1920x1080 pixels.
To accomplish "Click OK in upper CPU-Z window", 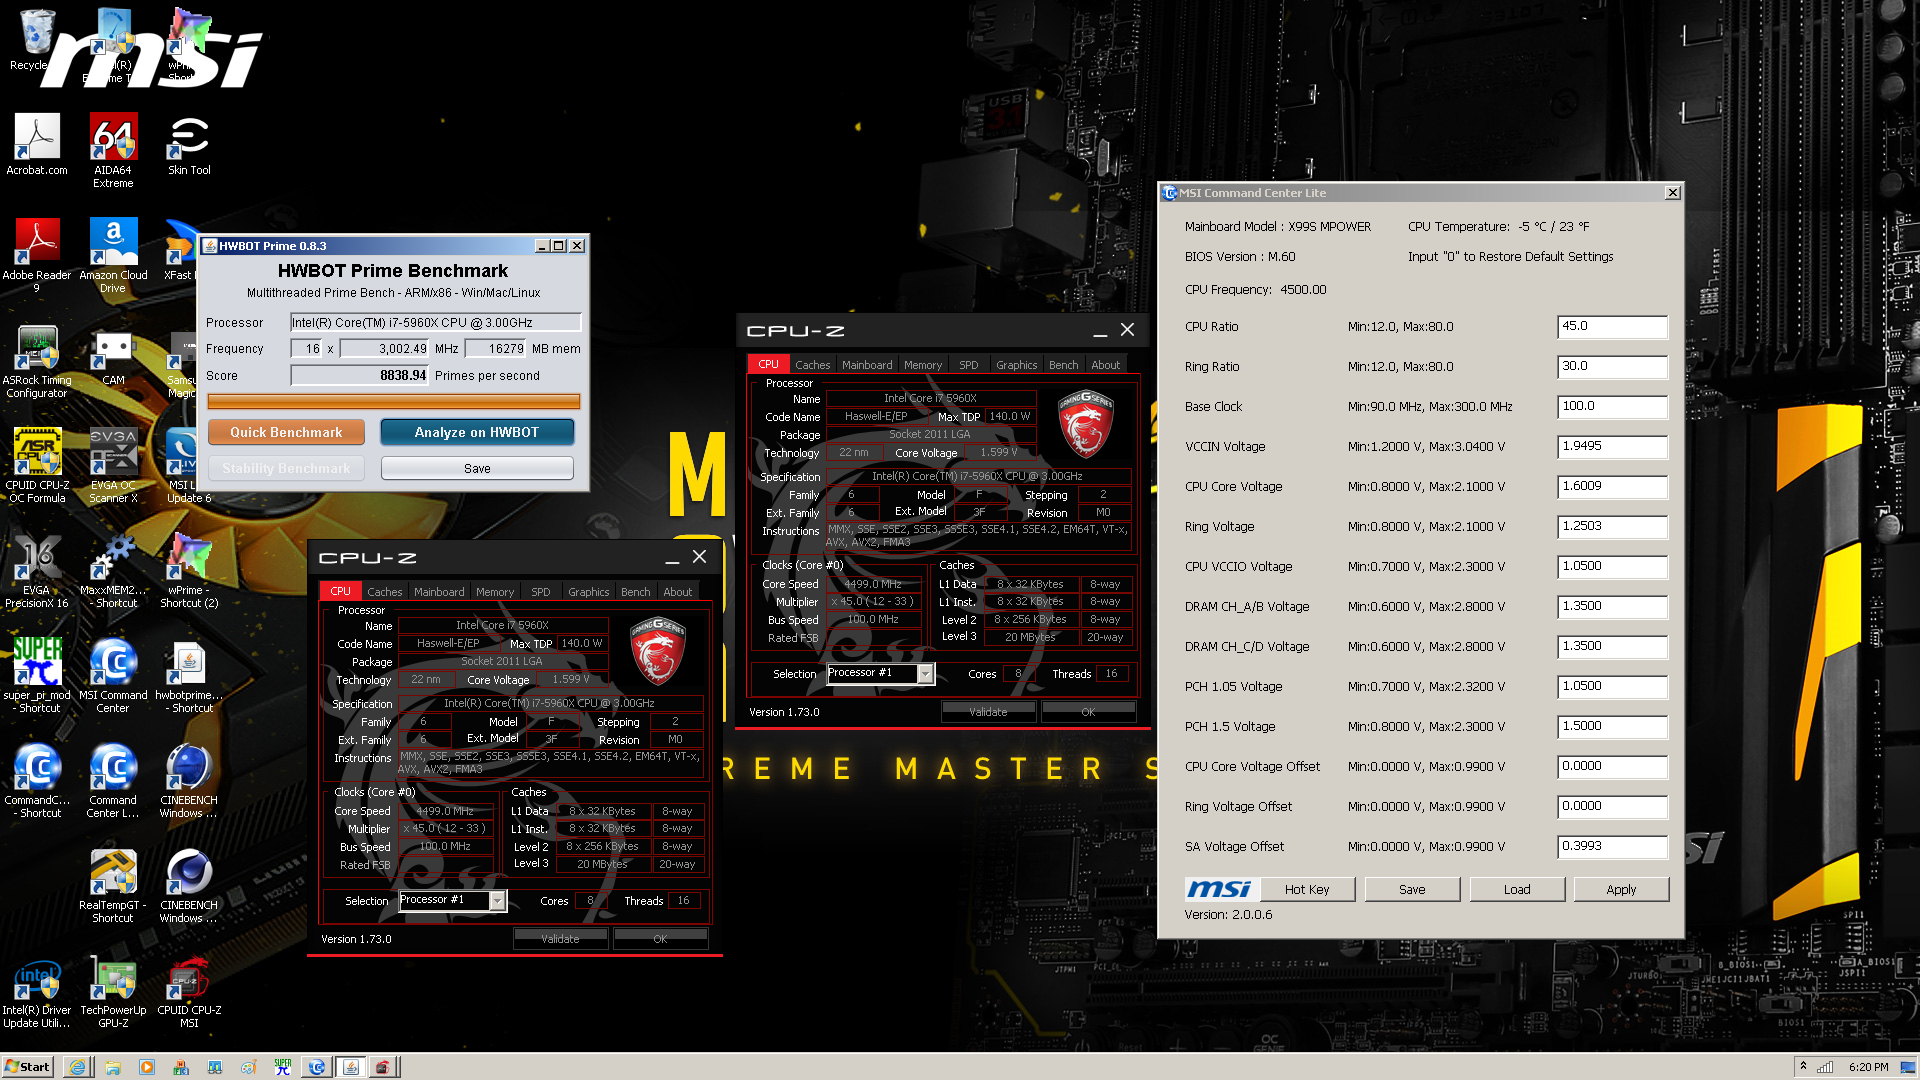I will pyautogui.click(x=1088, y=712).
